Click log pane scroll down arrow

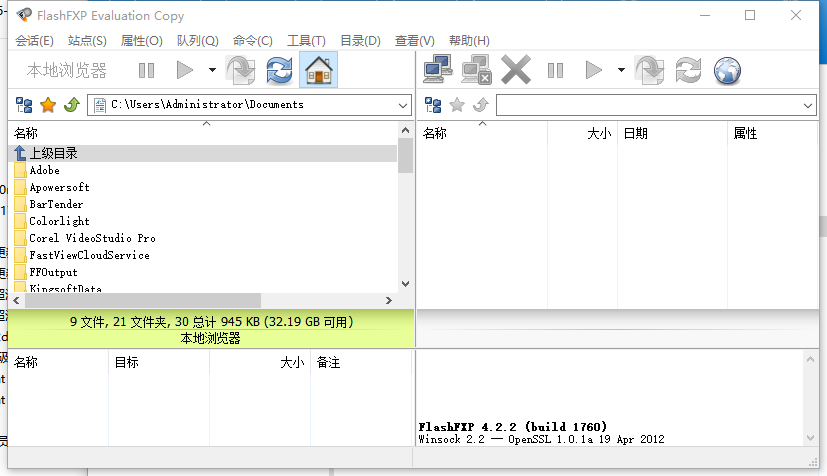pyautogui.click(x=811, y=438)
